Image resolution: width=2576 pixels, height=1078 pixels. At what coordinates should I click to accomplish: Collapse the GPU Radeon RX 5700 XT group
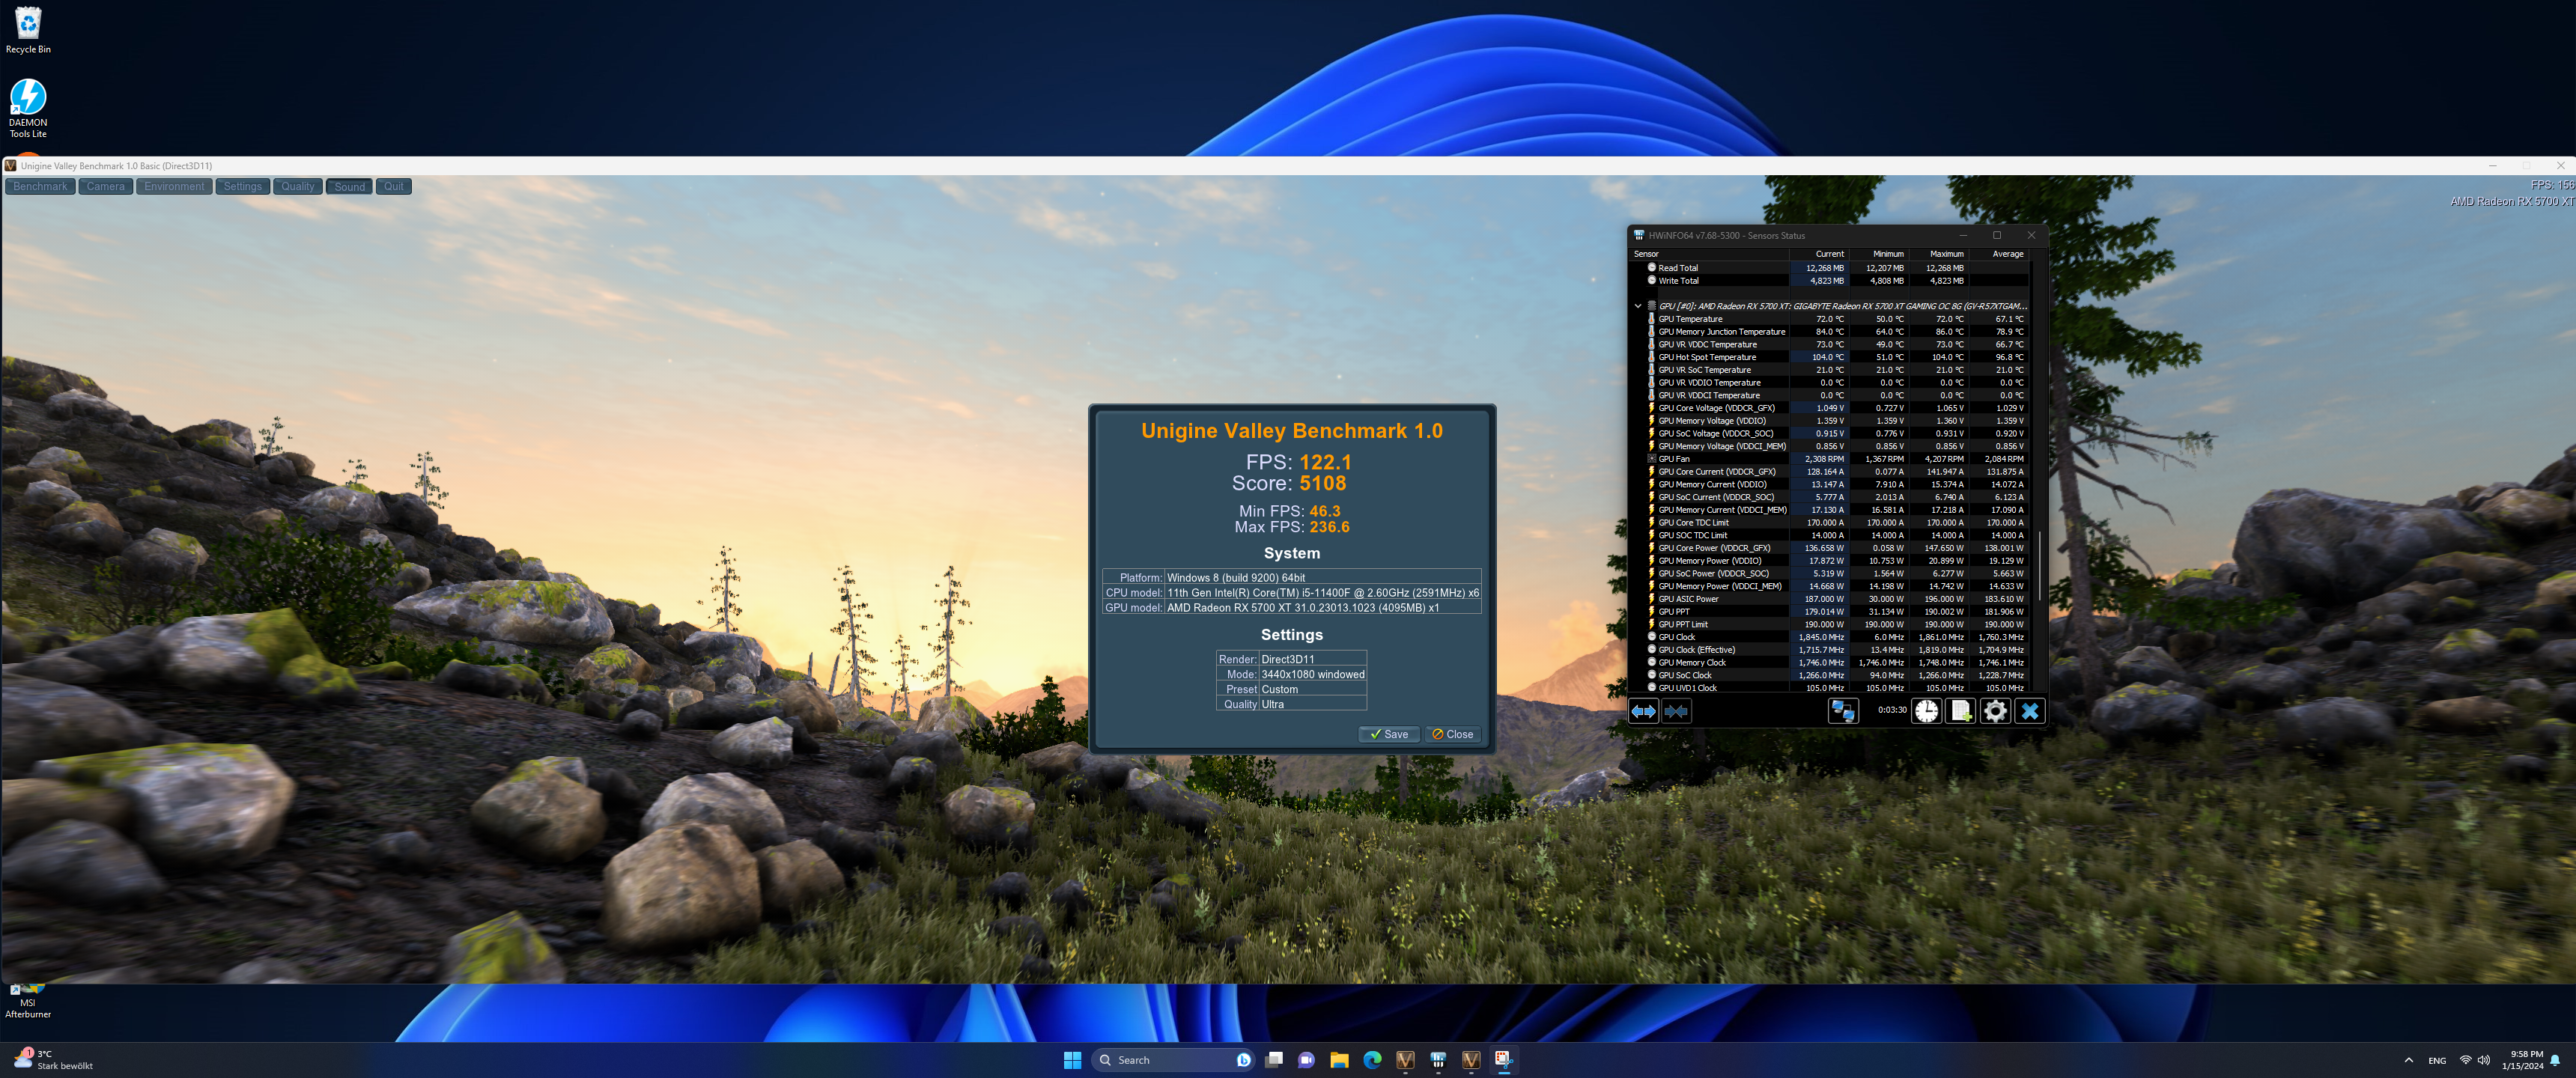click(1637, 306)
